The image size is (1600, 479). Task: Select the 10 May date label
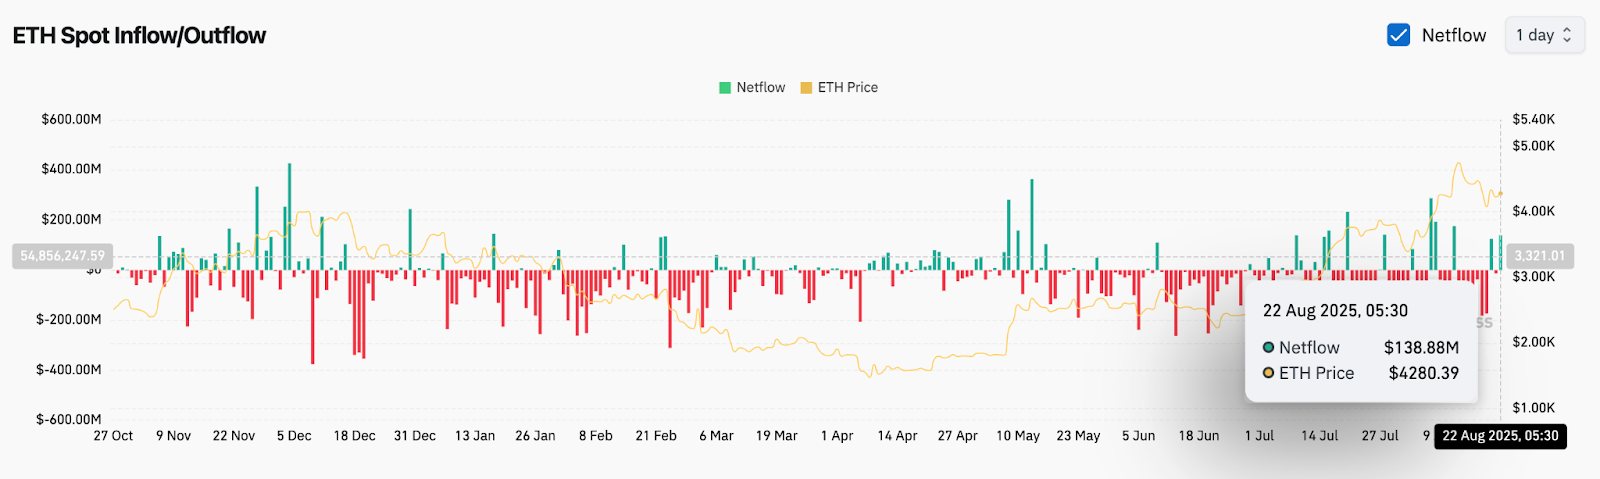pos(1018,436)
